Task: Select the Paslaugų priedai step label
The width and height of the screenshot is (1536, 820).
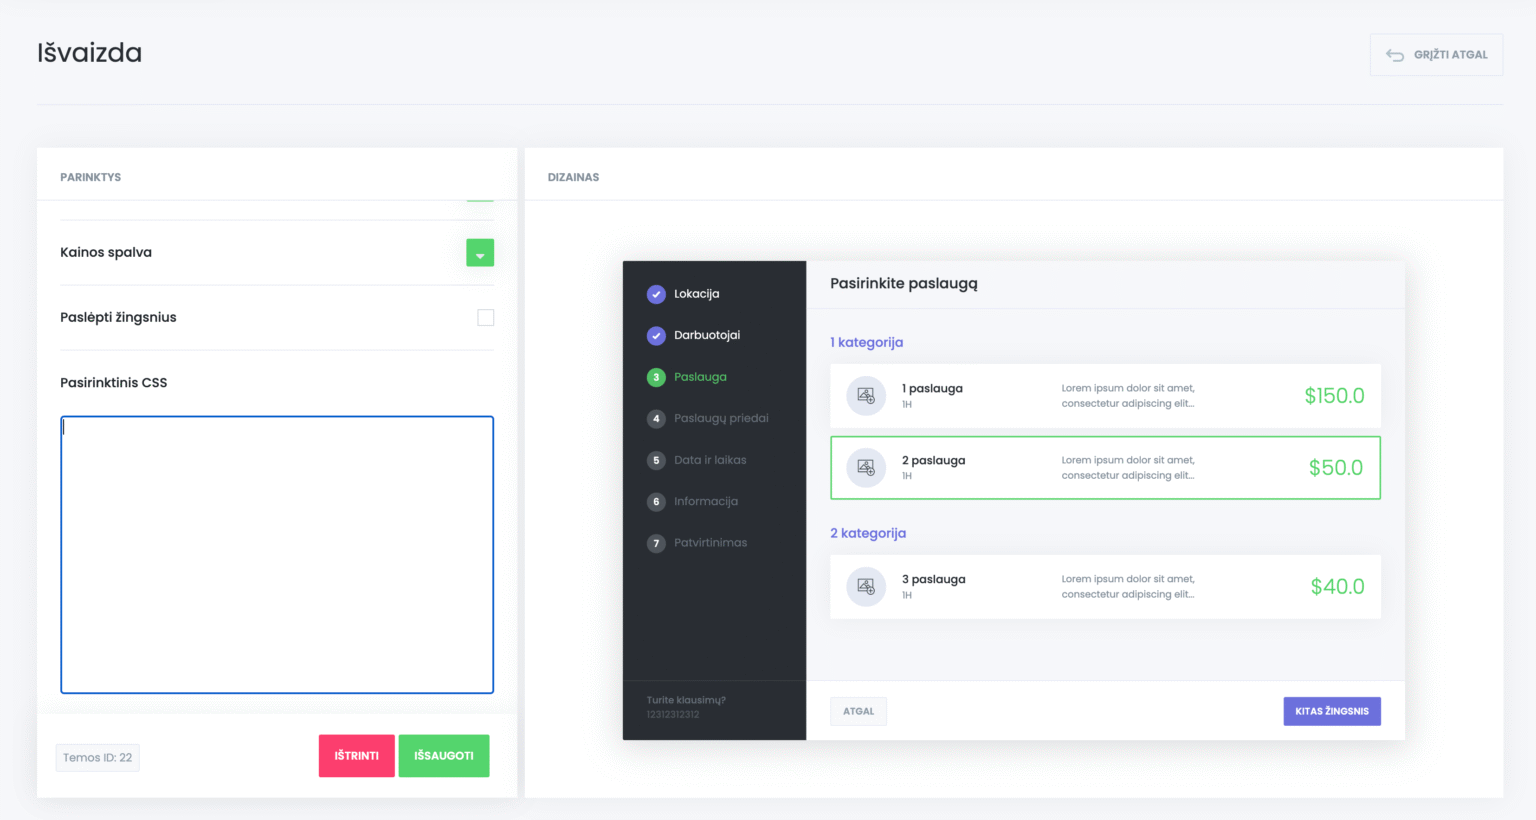Action: 721,419
